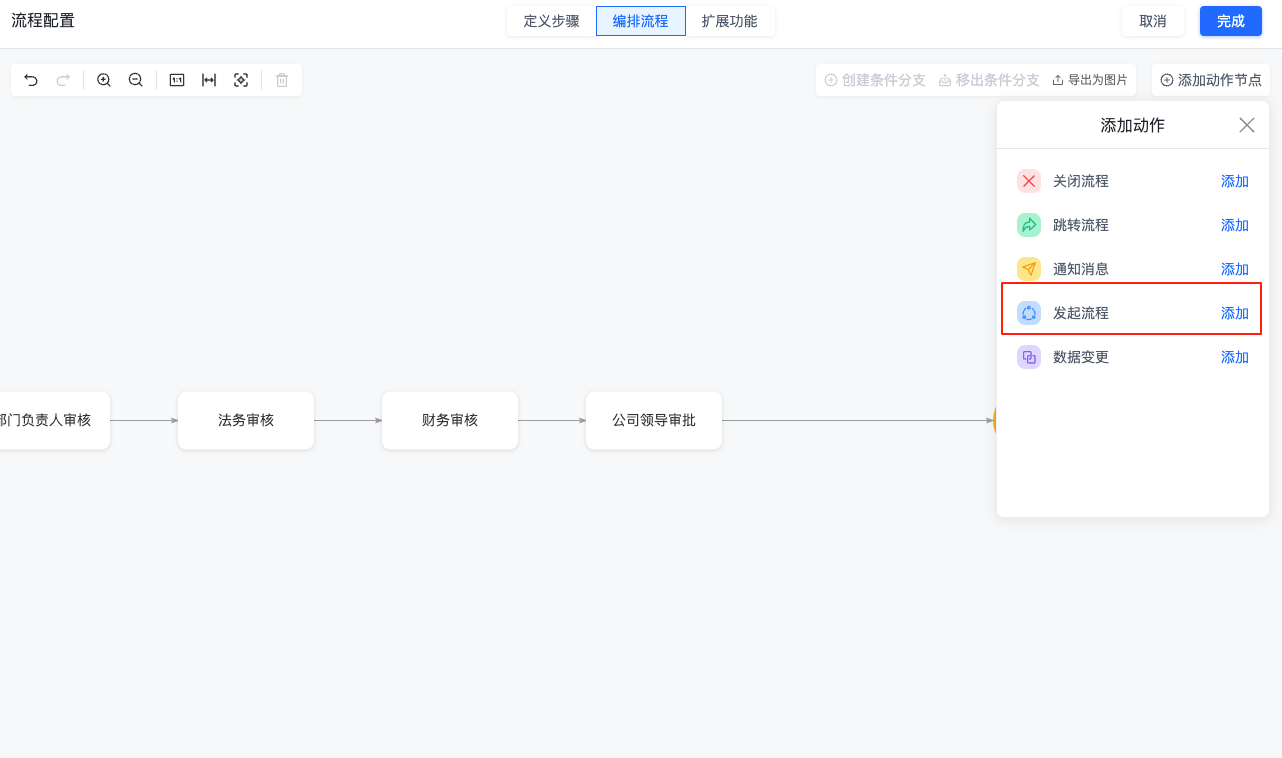
Task: Click the 完成 button
Action: click(1231, 21)
